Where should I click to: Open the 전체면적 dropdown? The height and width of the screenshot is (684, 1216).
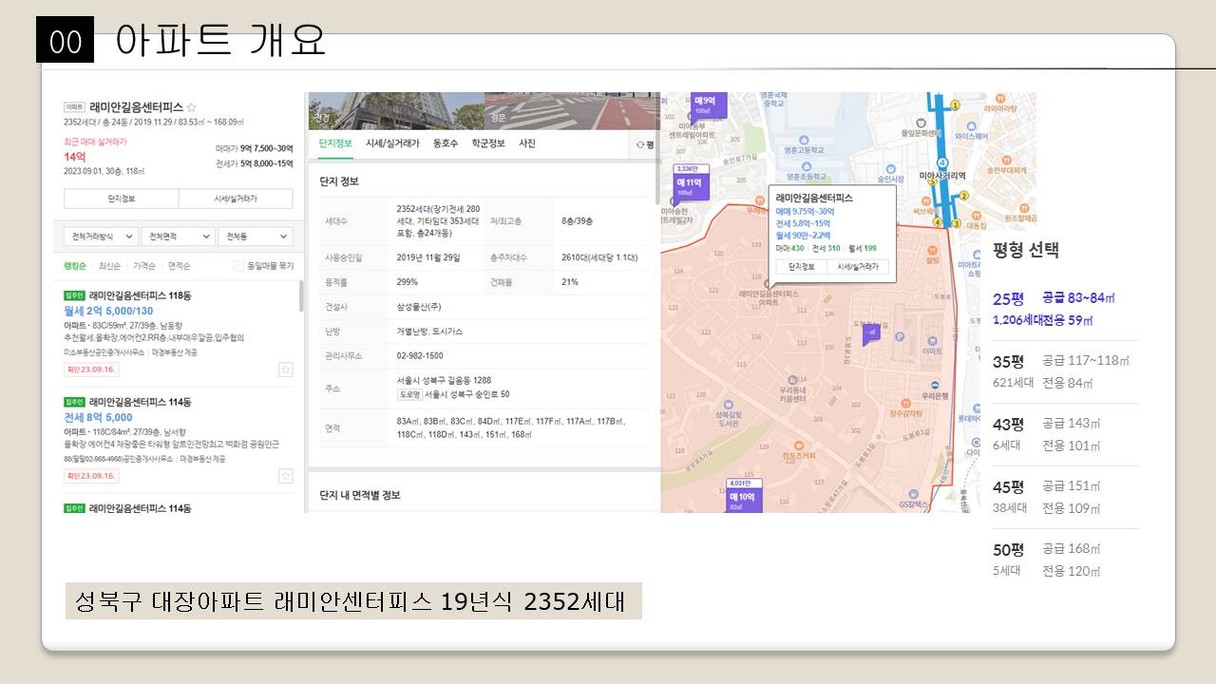coord(178,236)
